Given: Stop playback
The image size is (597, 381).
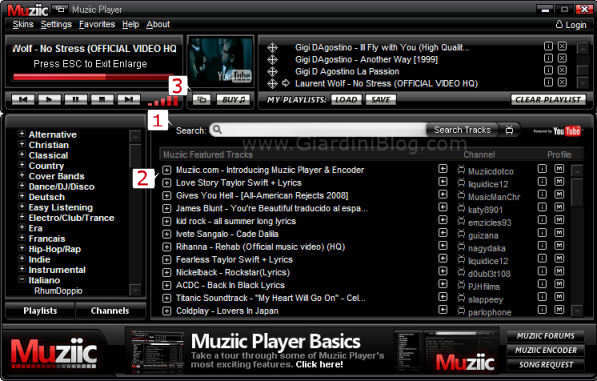Looking at the screenshot, I should (102, 100).
